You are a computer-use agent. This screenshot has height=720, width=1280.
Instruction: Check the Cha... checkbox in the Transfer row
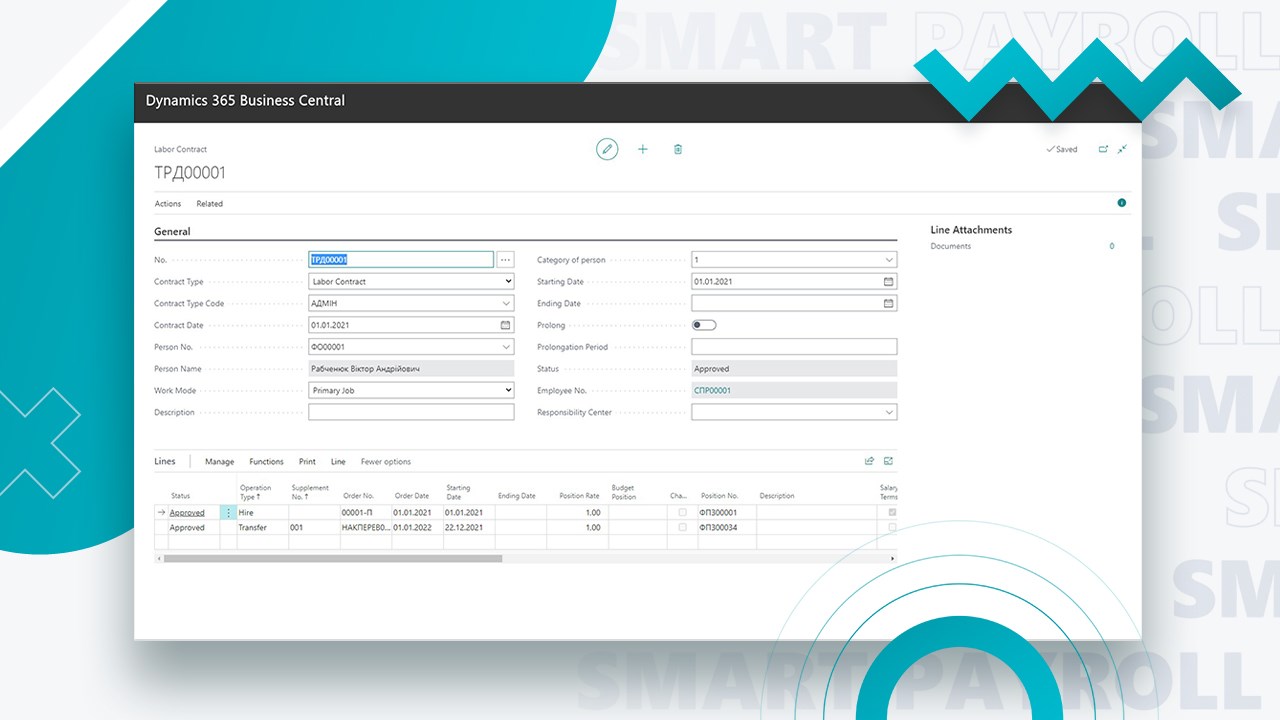[682, 527]
